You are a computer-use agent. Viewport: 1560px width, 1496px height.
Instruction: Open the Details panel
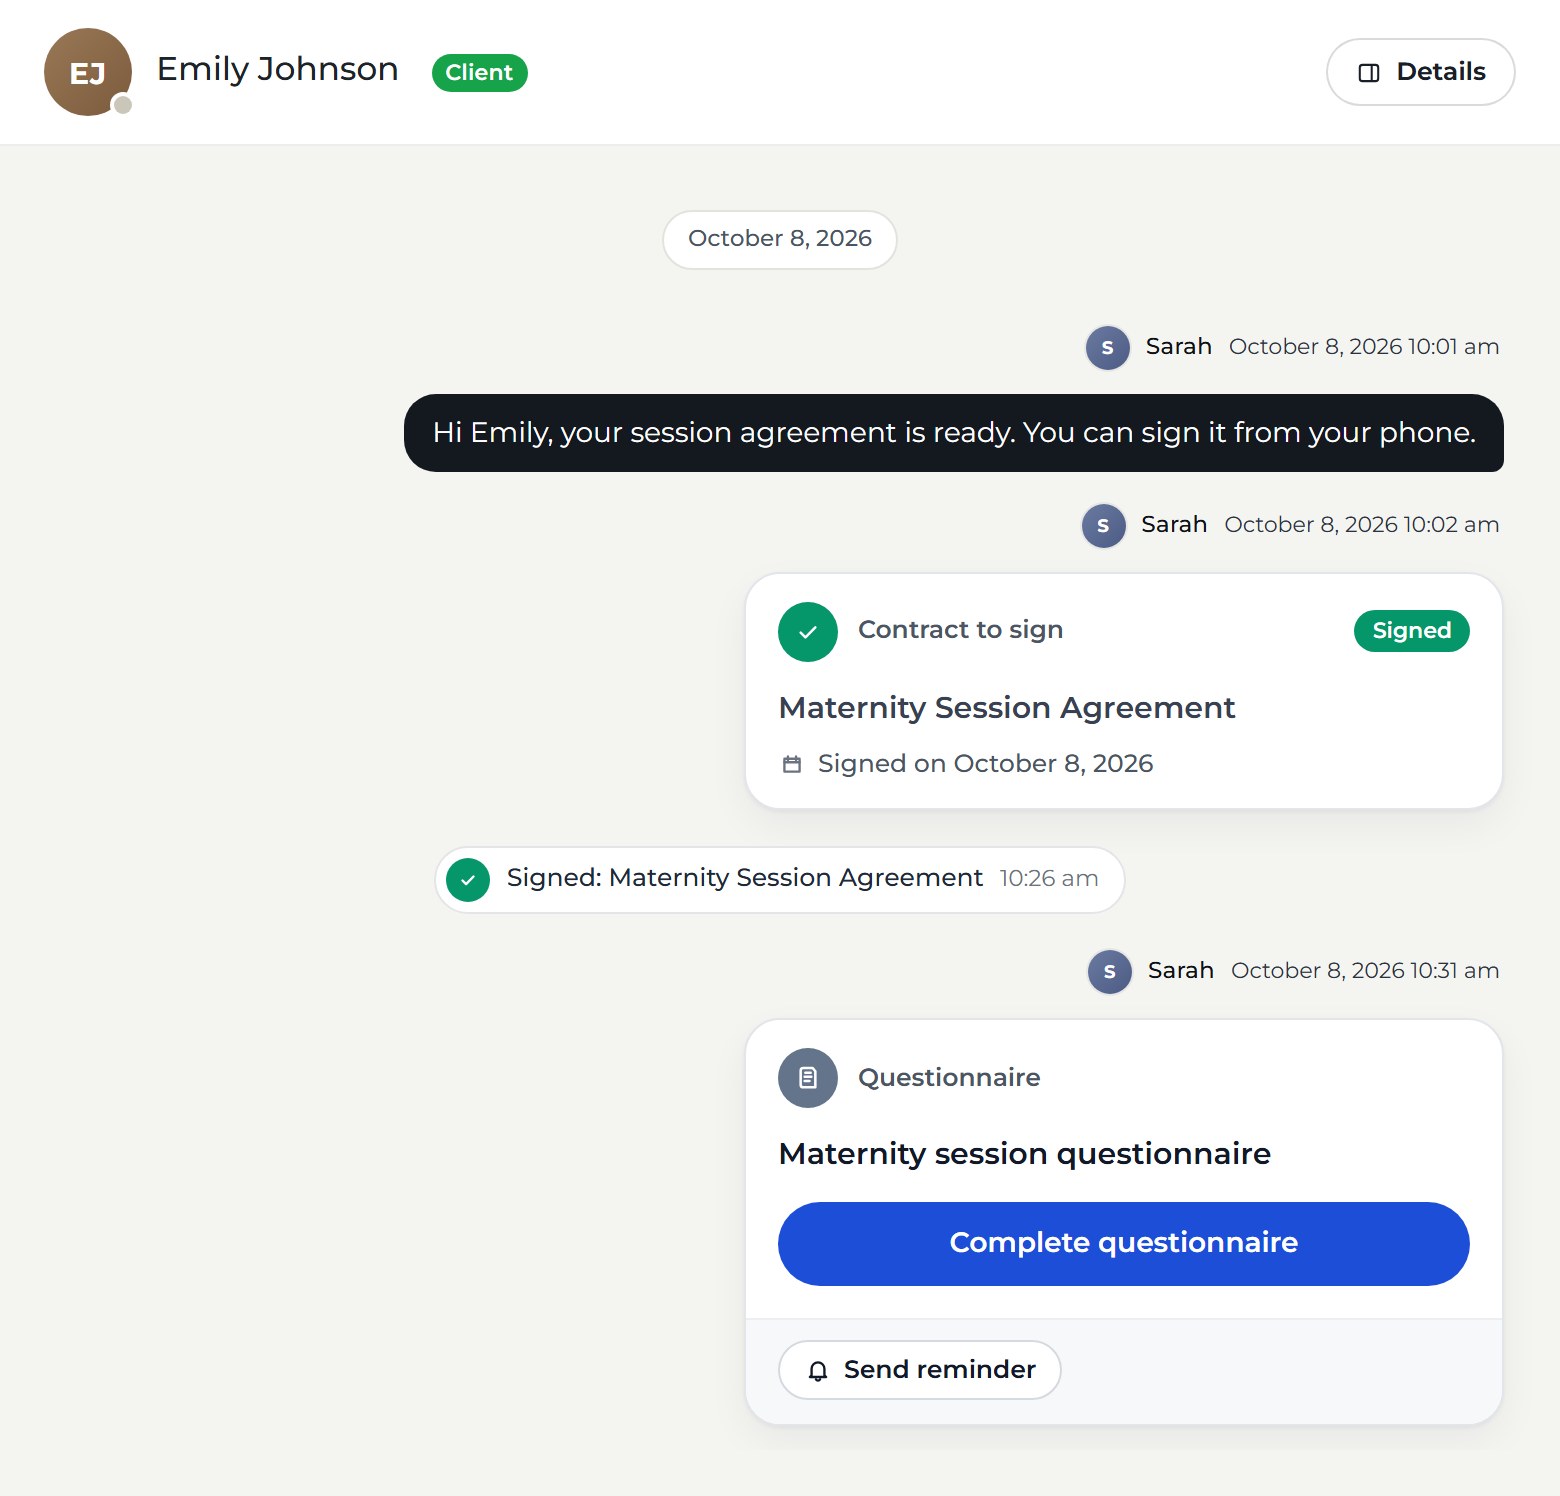pos(1420,72)
